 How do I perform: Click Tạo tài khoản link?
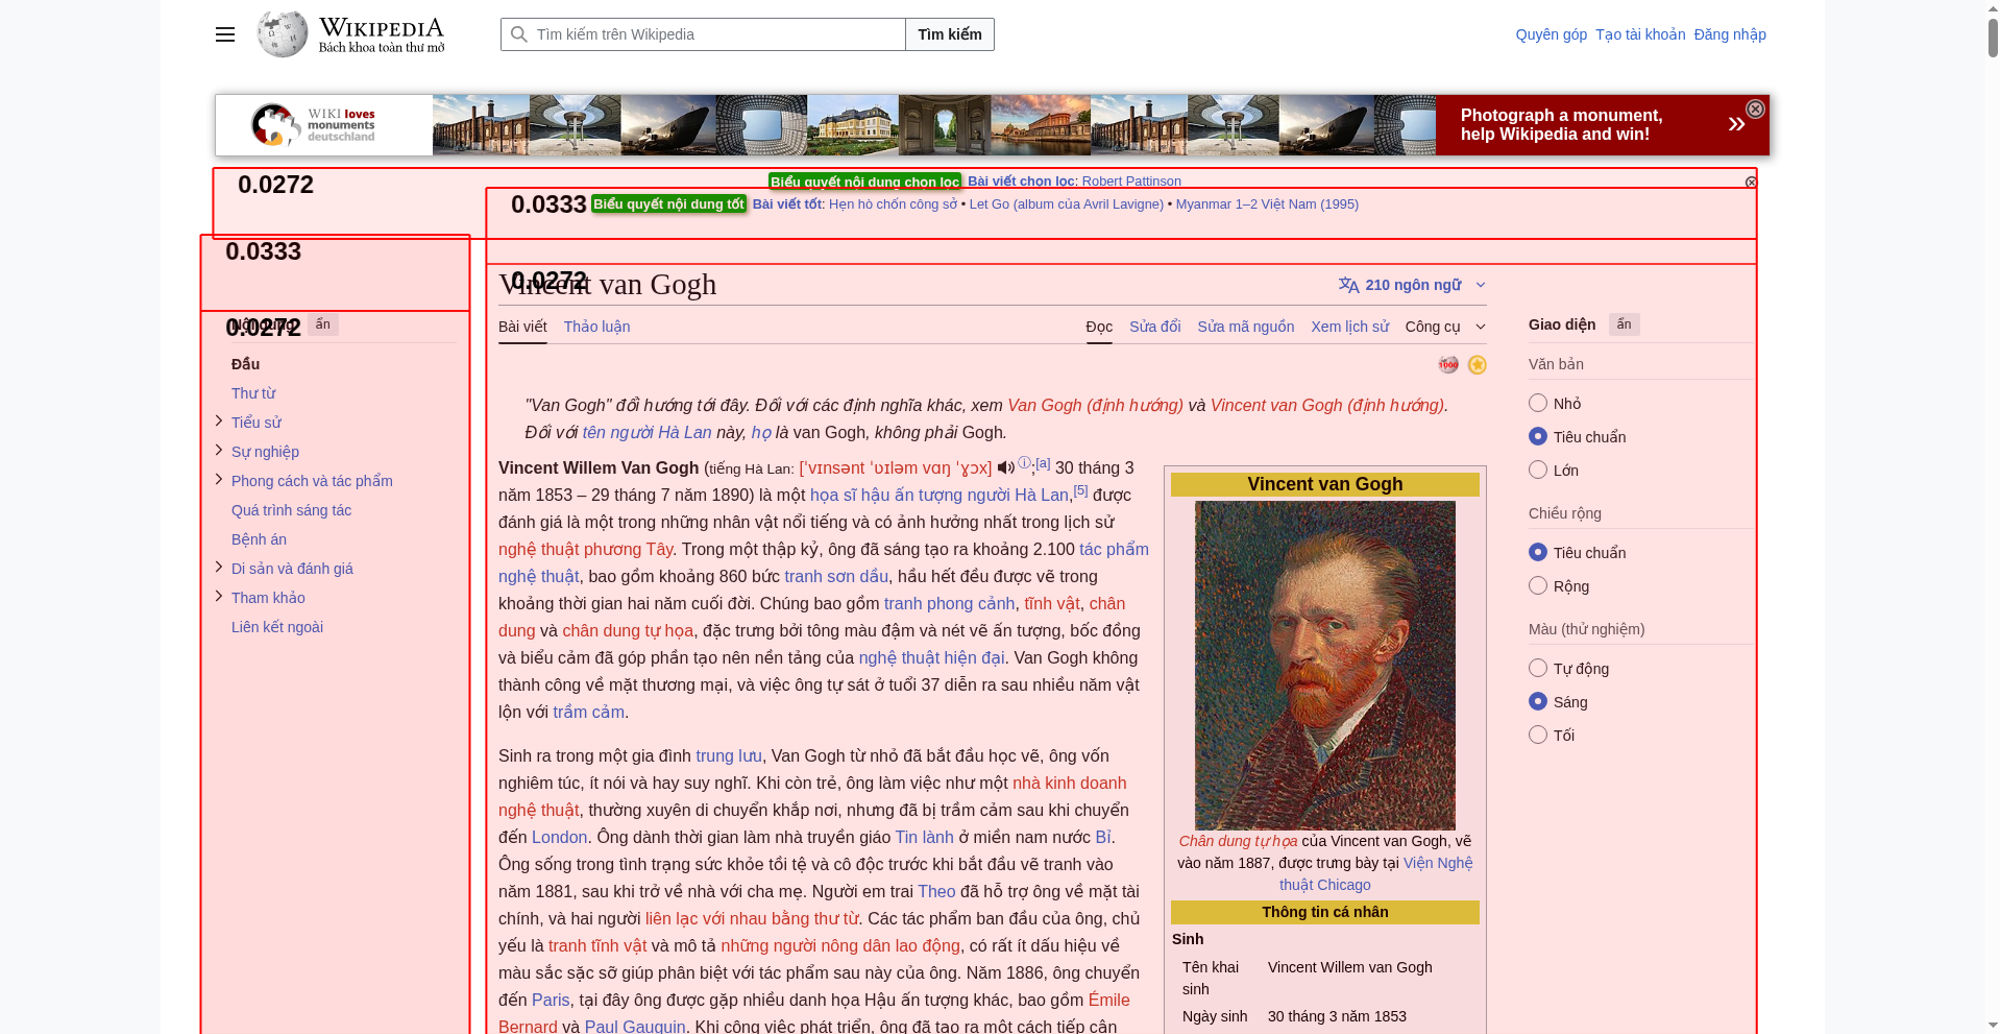[1640, 35]
